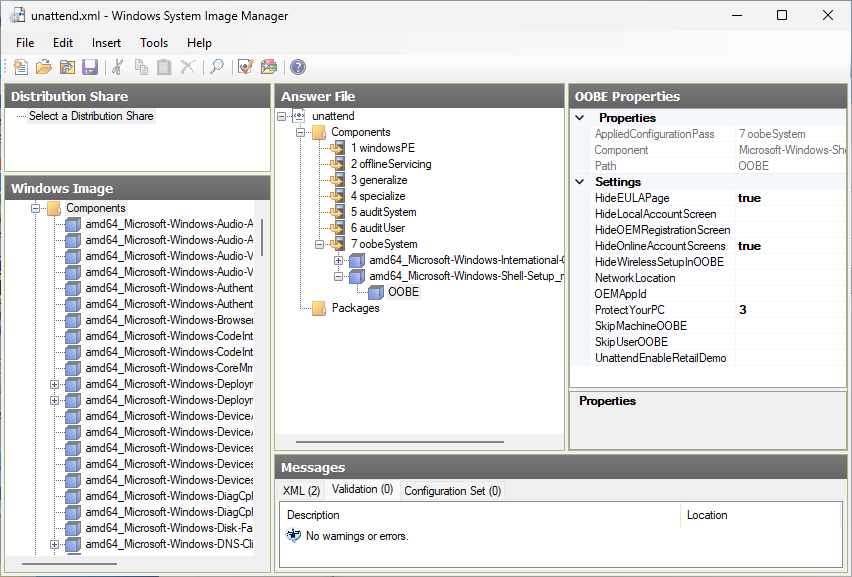Select the 4 specialize pass label
Image resolution: width=852 pixels, height=577 pixels.
click(378, 196)
